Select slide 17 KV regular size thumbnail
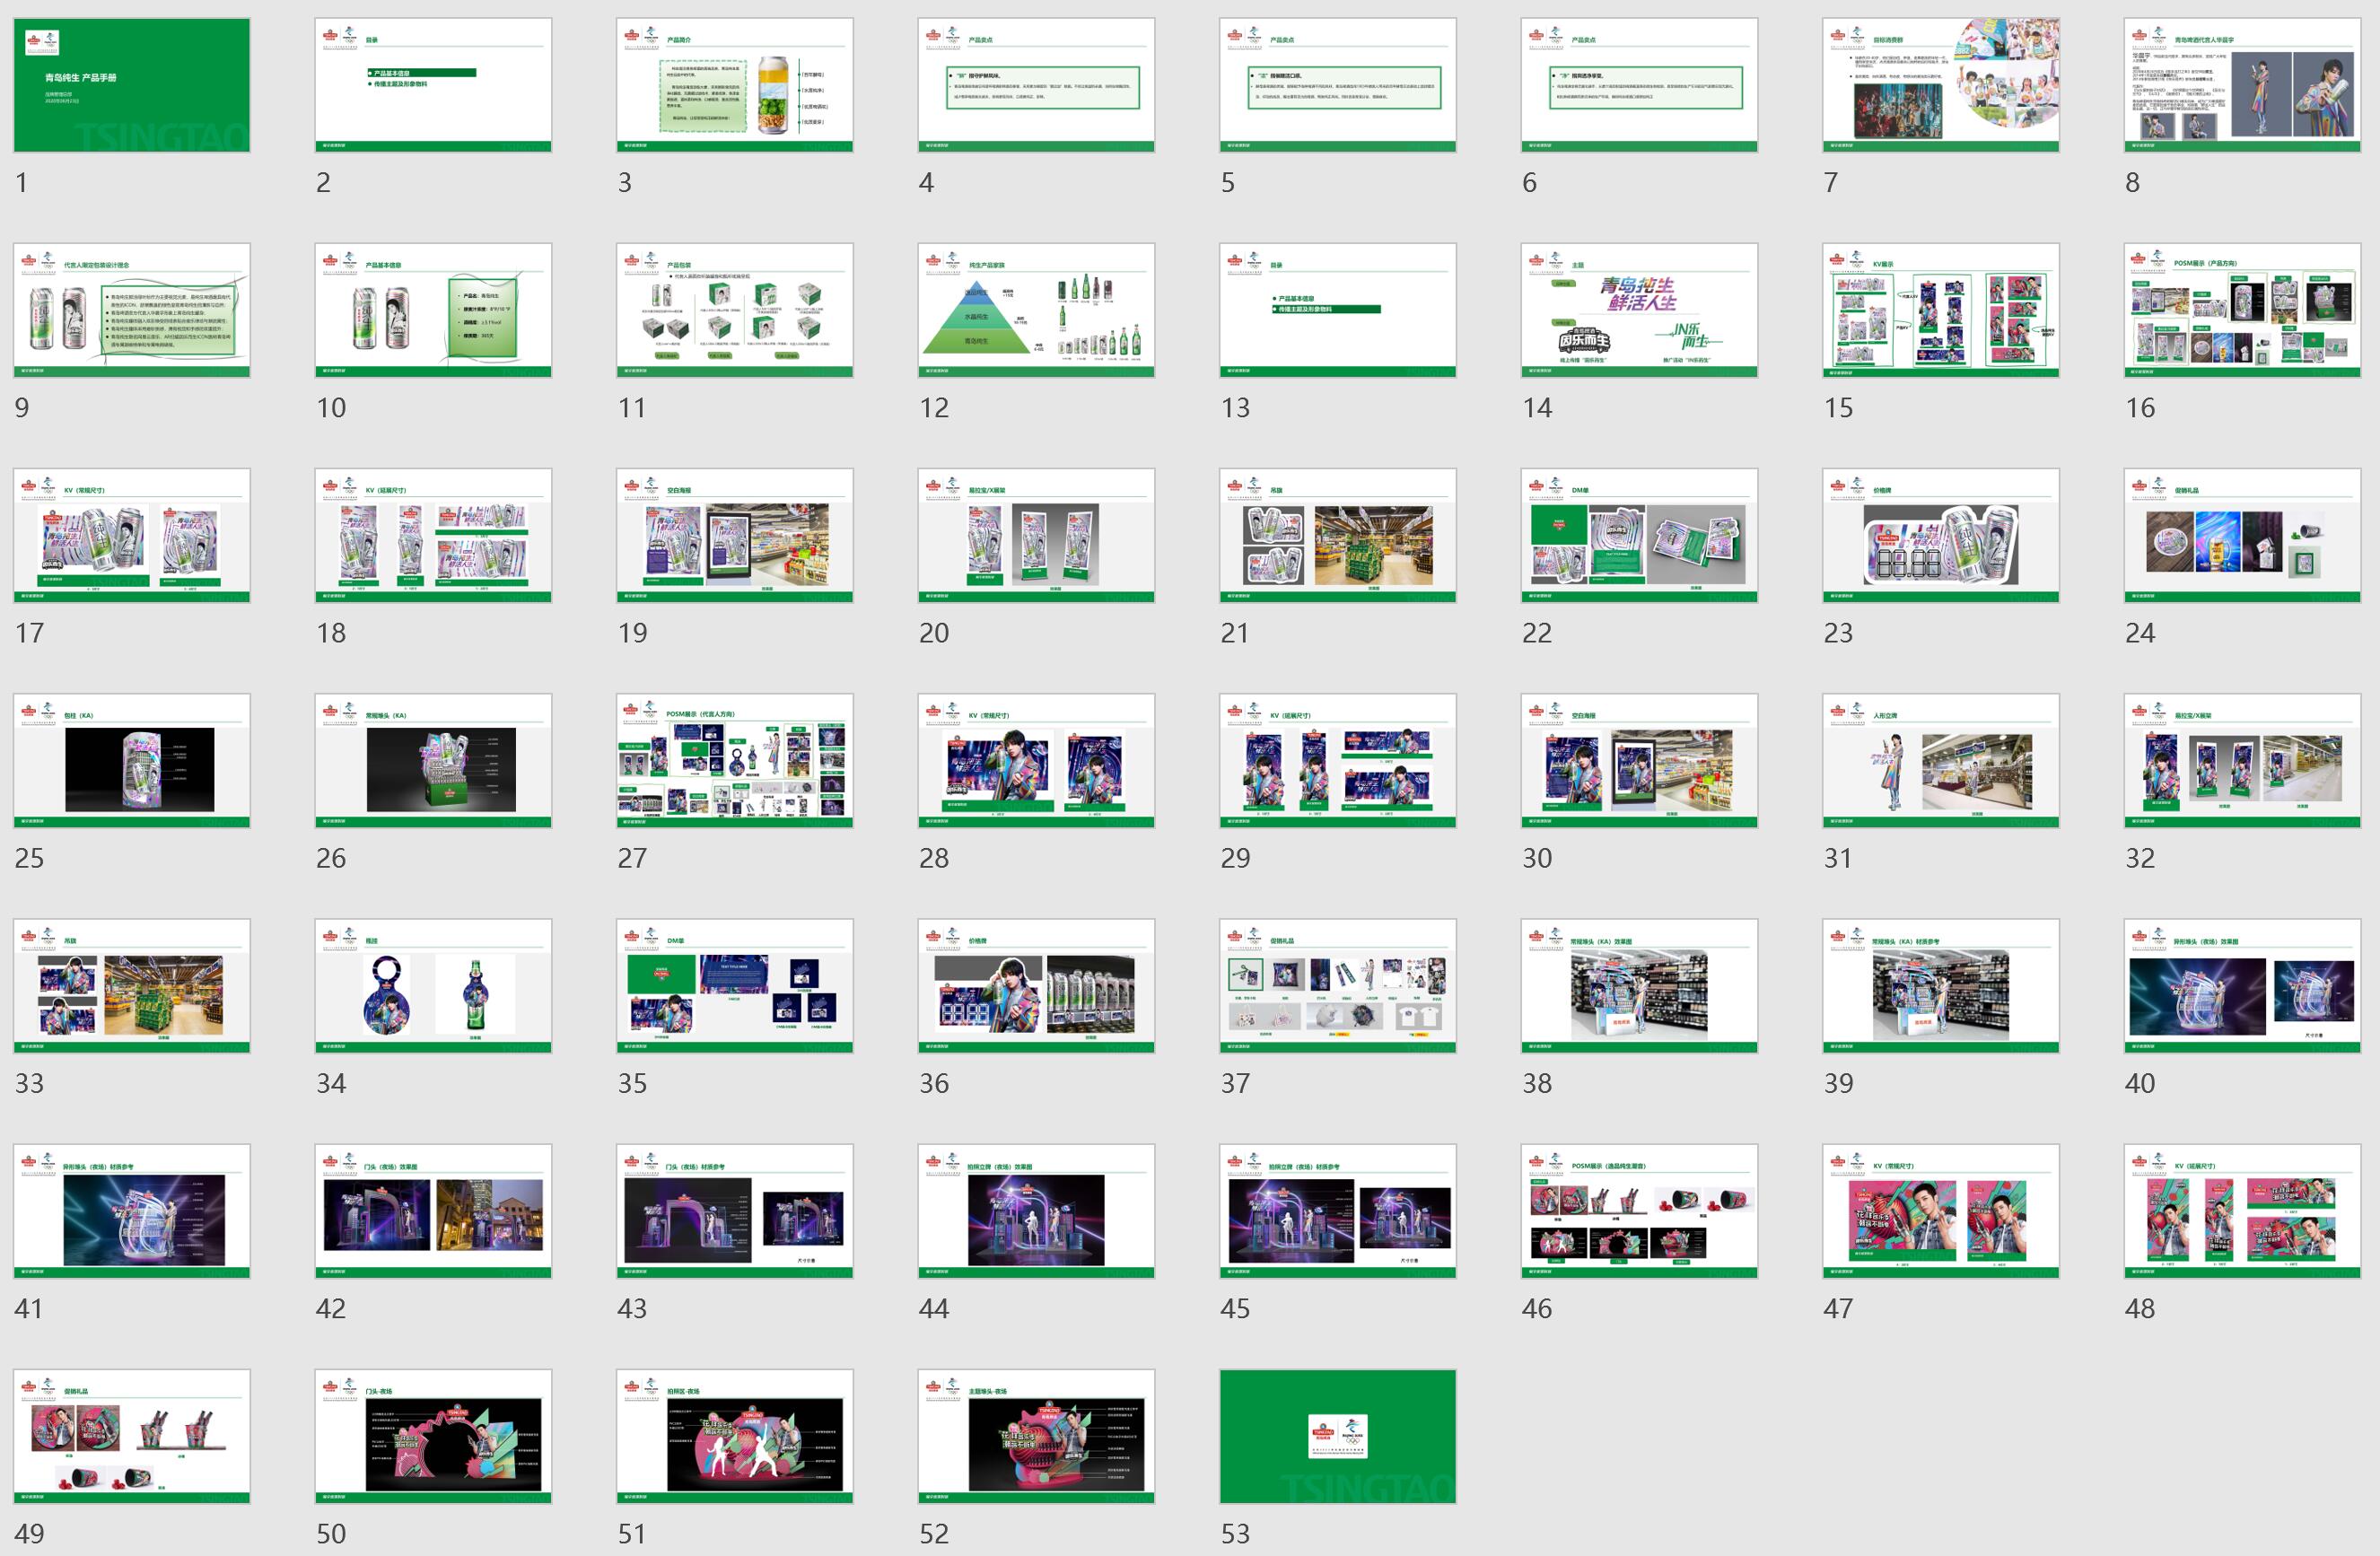2380x1556 pixels. click(x=132, y=535)
